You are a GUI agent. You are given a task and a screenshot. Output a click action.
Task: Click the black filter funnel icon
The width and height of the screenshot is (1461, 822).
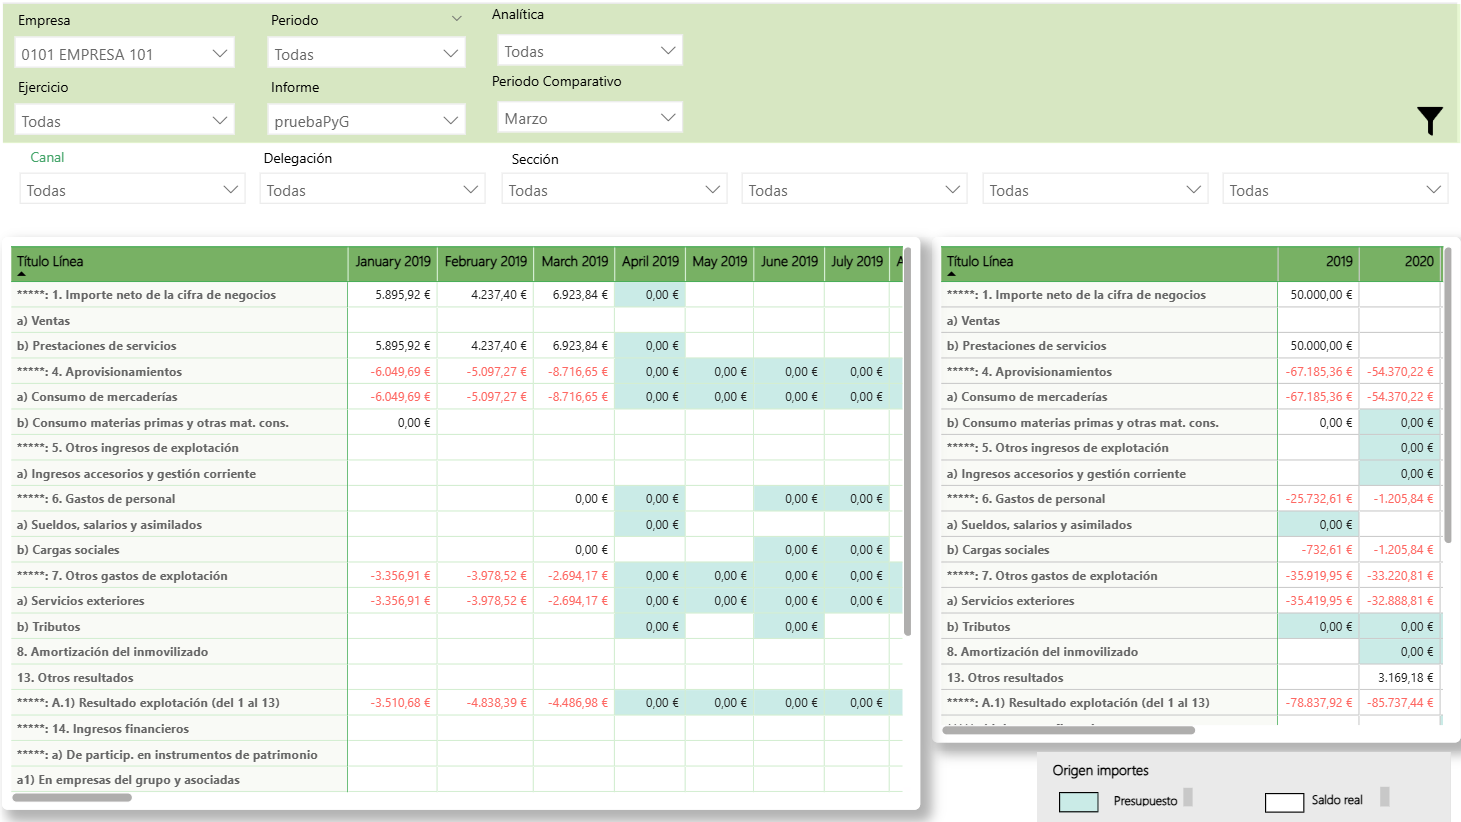point(1429,121)
